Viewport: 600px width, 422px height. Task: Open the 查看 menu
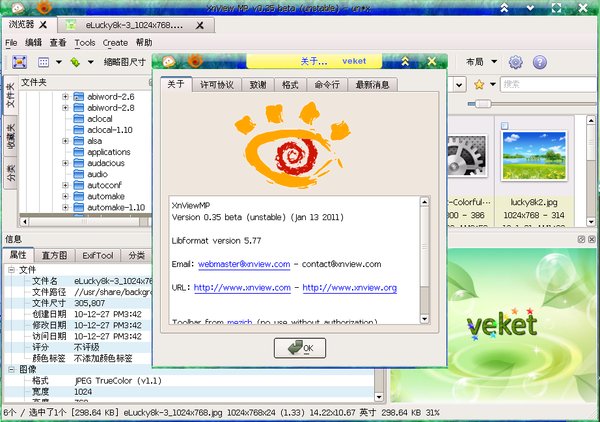point(58,42)
